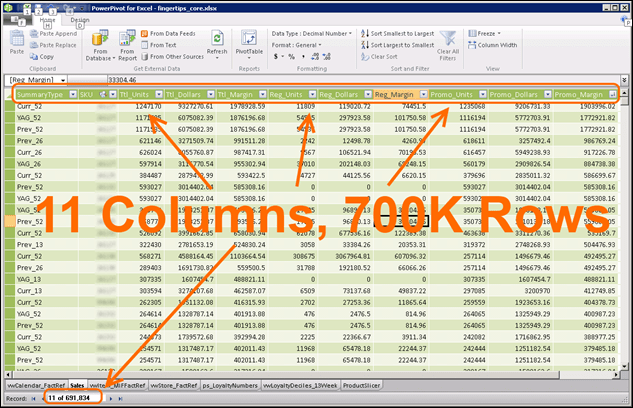Click the Refresh icon
The image size is (633, 408).
click(217, 40)
